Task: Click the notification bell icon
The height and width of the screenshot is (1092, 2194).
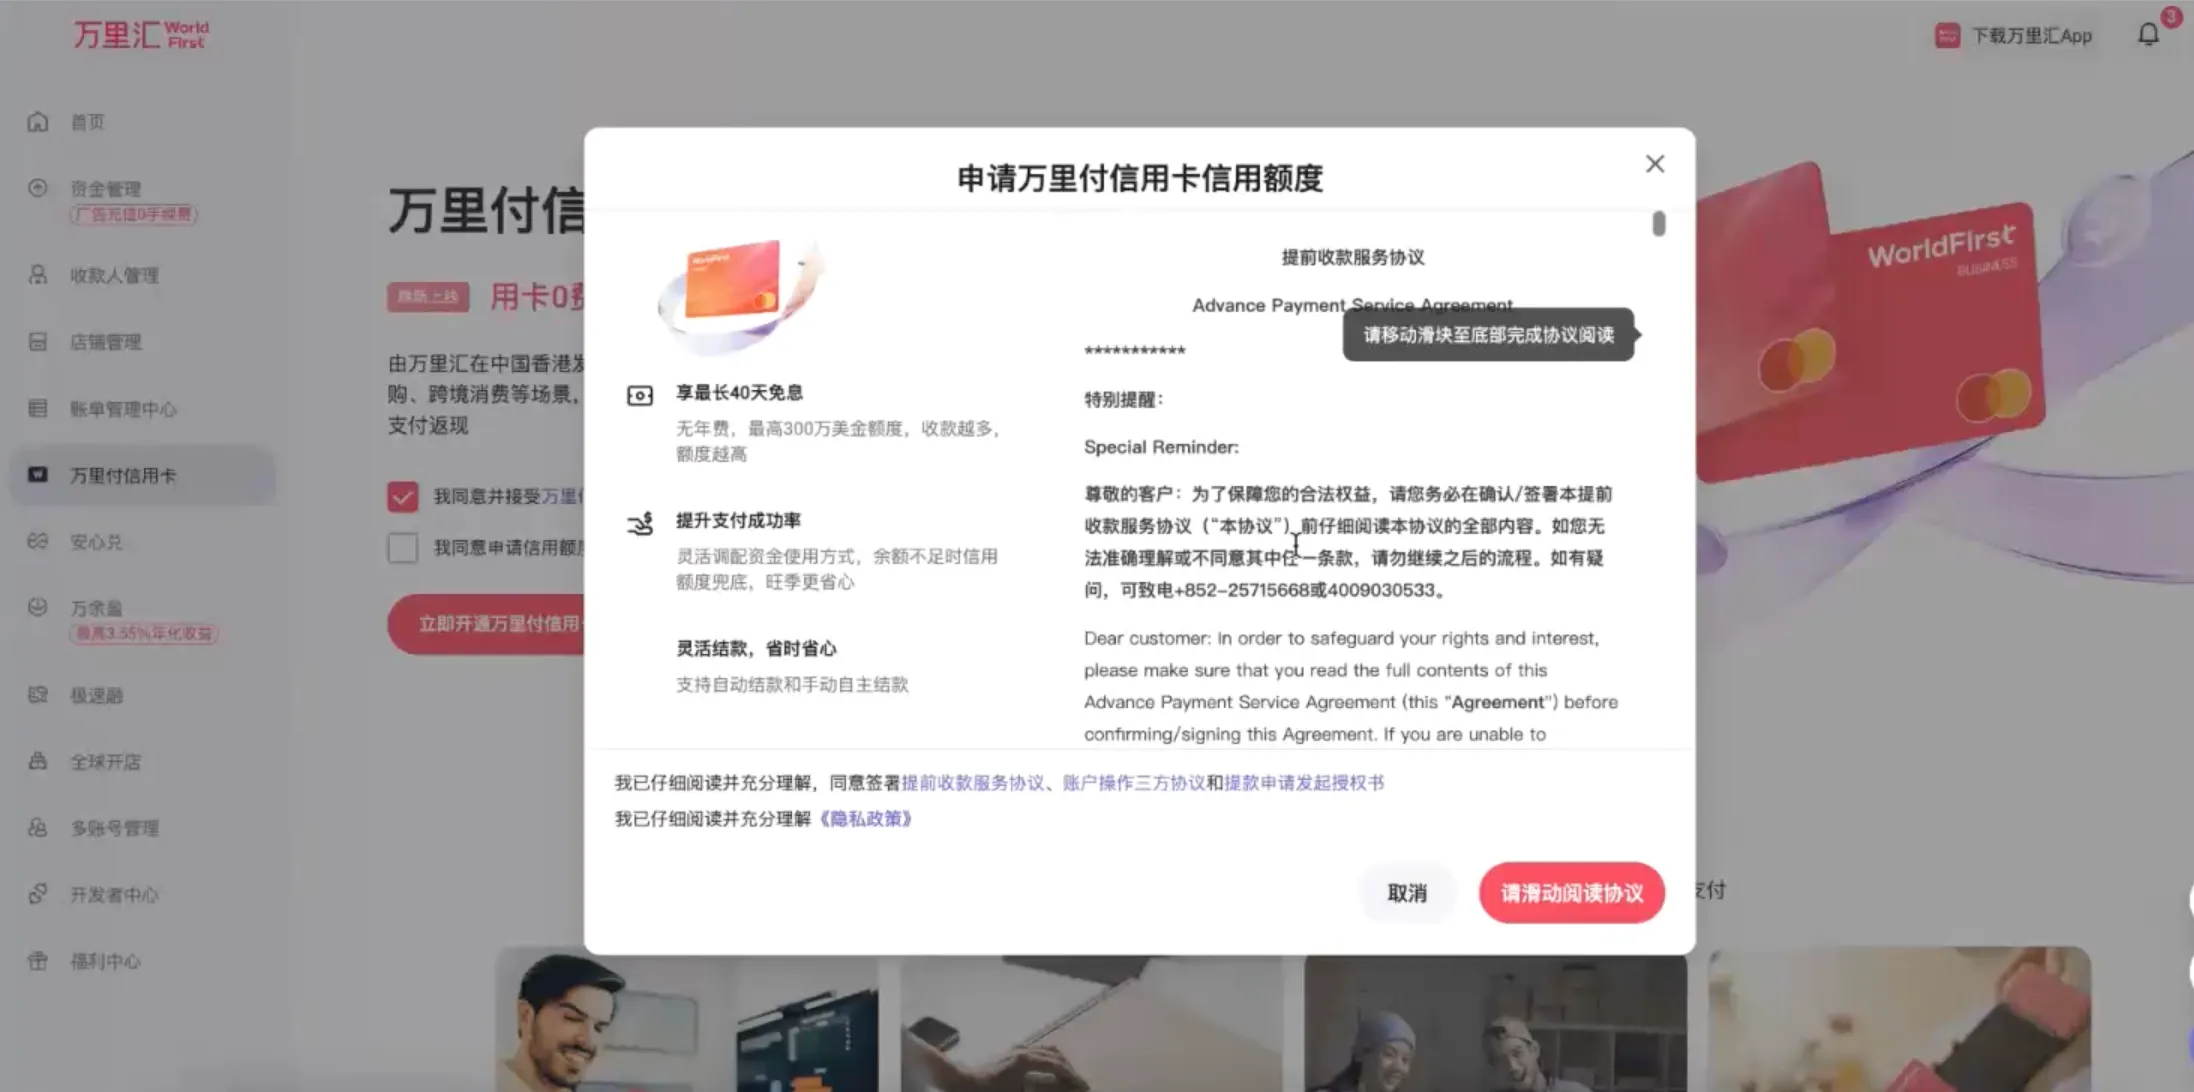Action: tap(2148, 35)
